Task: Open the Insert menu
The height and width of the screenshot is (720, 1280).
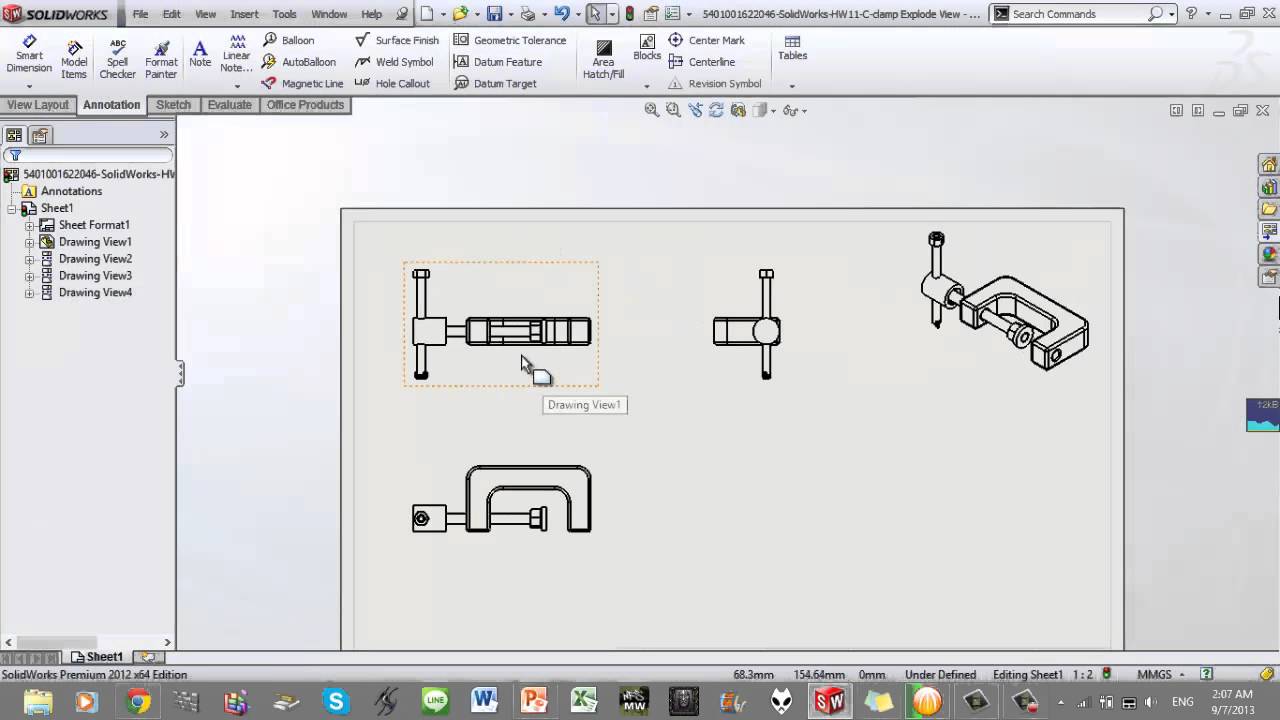Action: pos(244,14)
